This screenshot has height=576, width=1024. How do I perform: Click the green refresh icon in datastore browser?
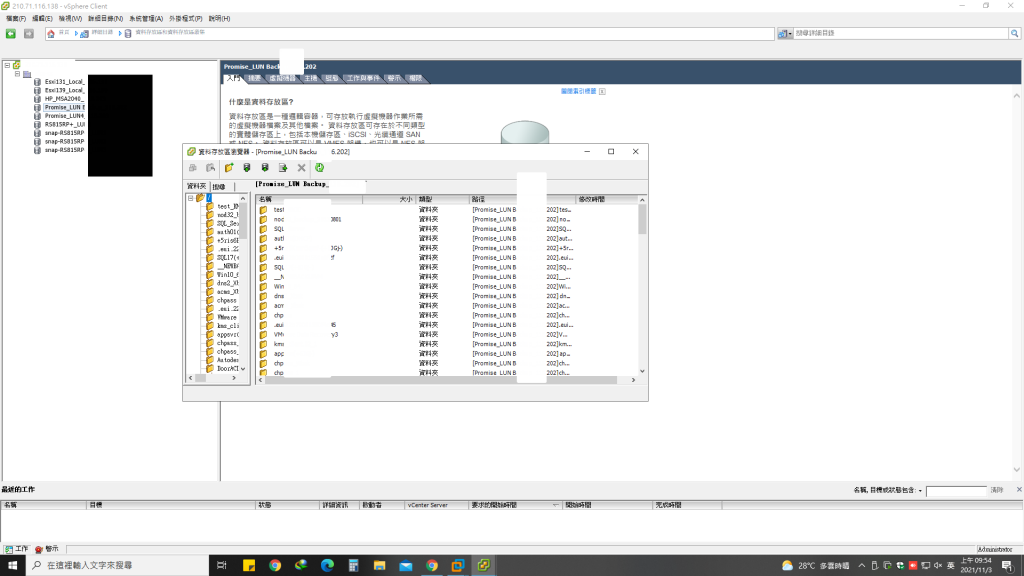(x=319, y=168)
